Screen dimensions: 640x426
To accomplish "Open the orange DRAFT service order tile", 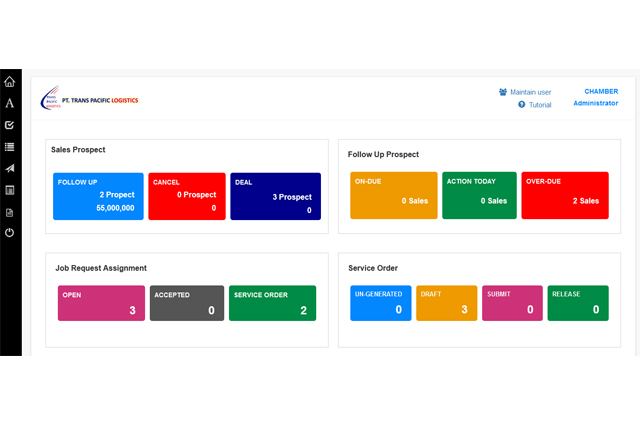I will point(446,303).
